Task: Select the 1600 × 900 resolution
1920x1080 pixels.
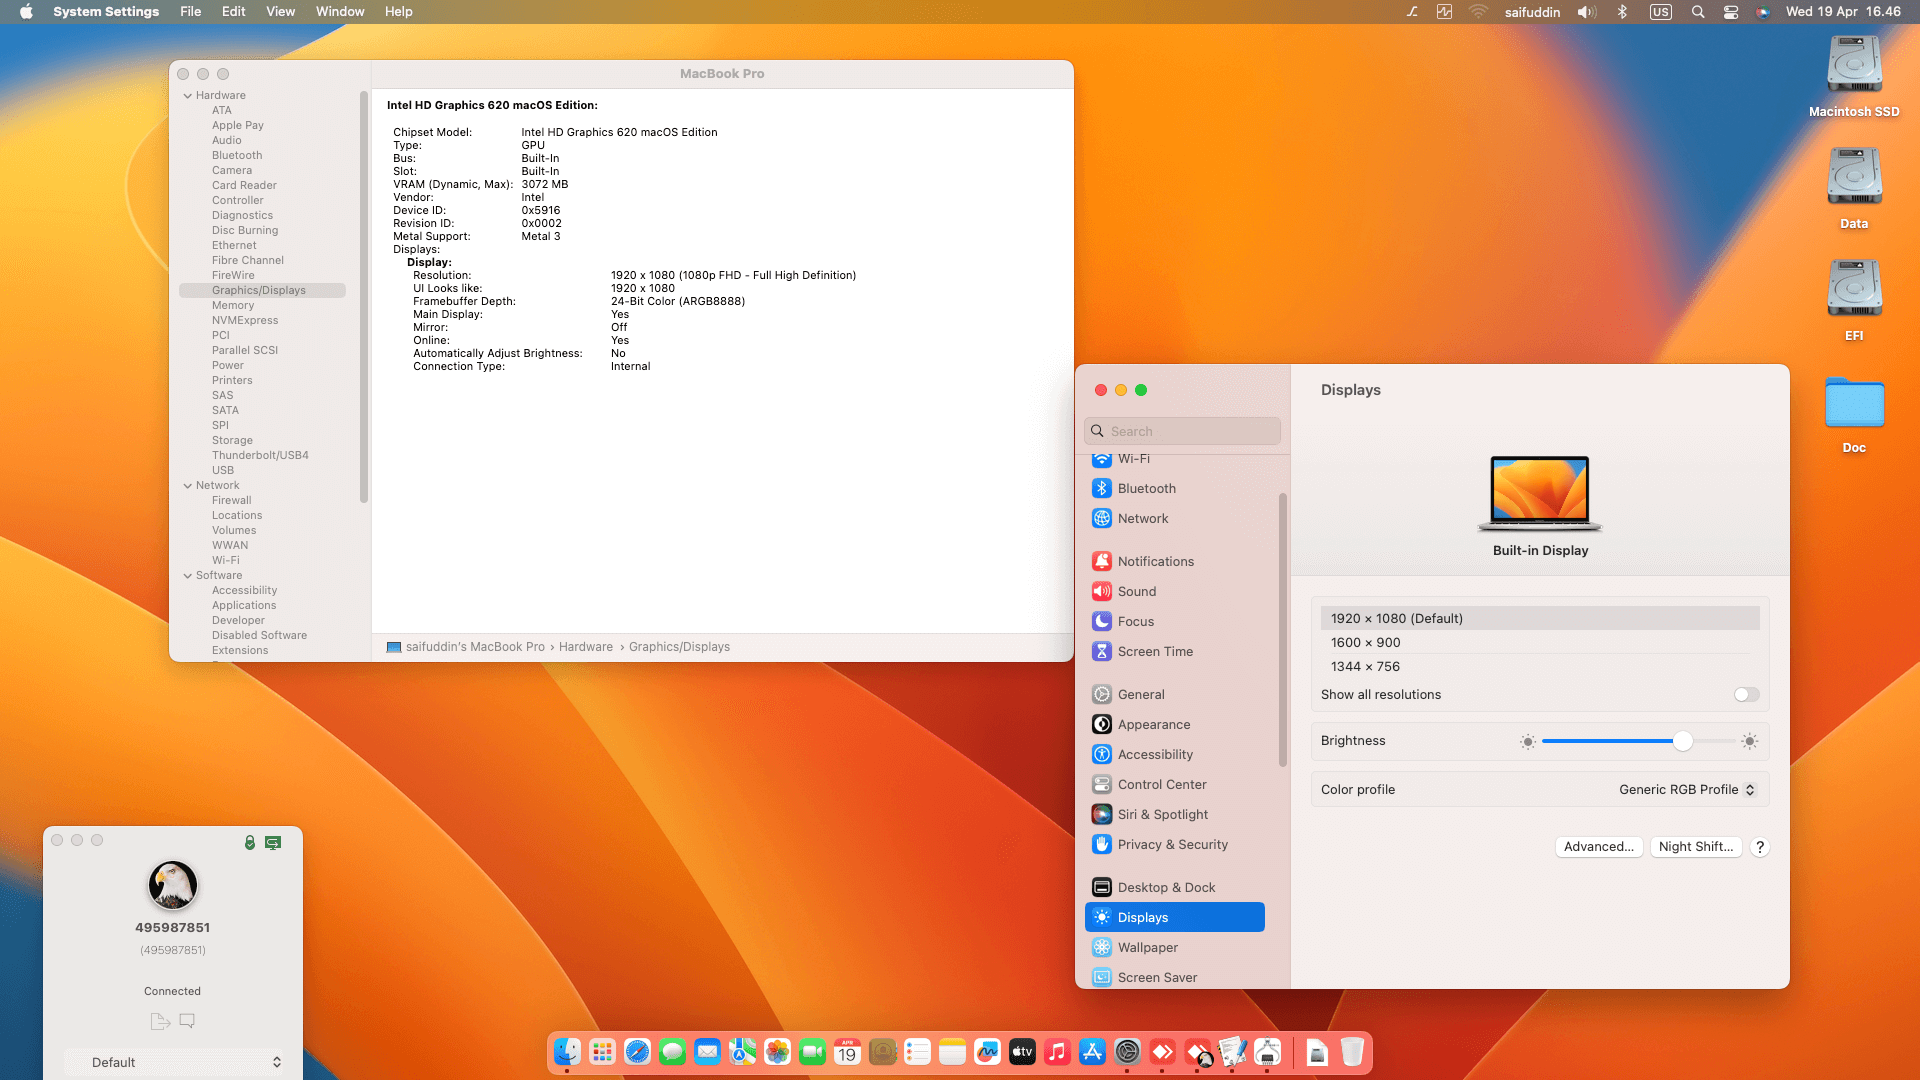Action: pos(1366,642)
